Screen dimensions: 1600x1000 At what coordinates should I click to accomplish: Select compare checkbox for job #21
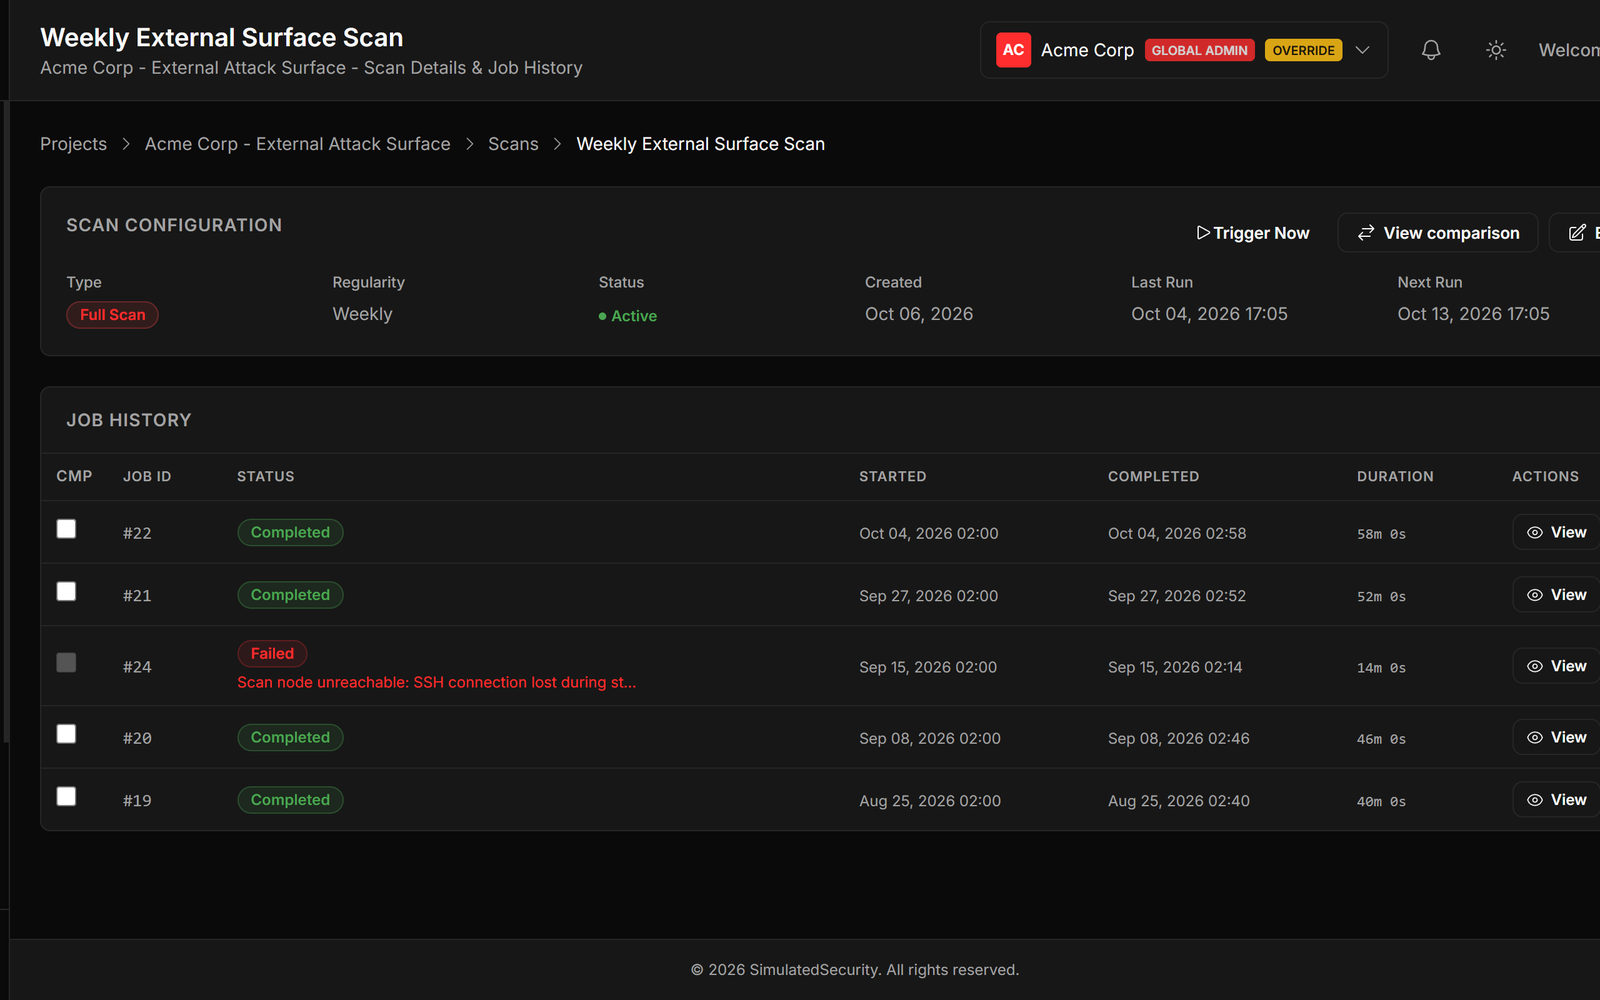tap(66, 591)
